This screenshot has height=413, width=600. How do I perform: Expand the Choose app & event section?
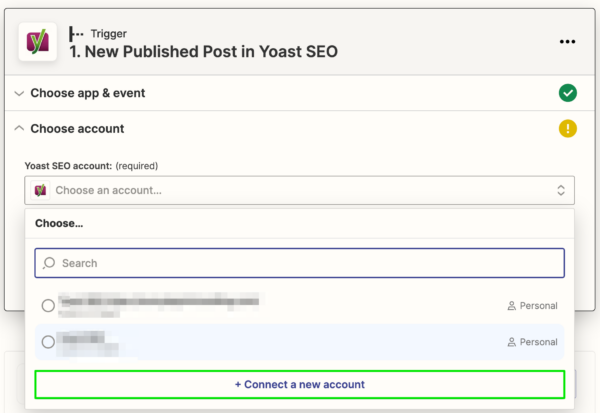pos(300,93)
